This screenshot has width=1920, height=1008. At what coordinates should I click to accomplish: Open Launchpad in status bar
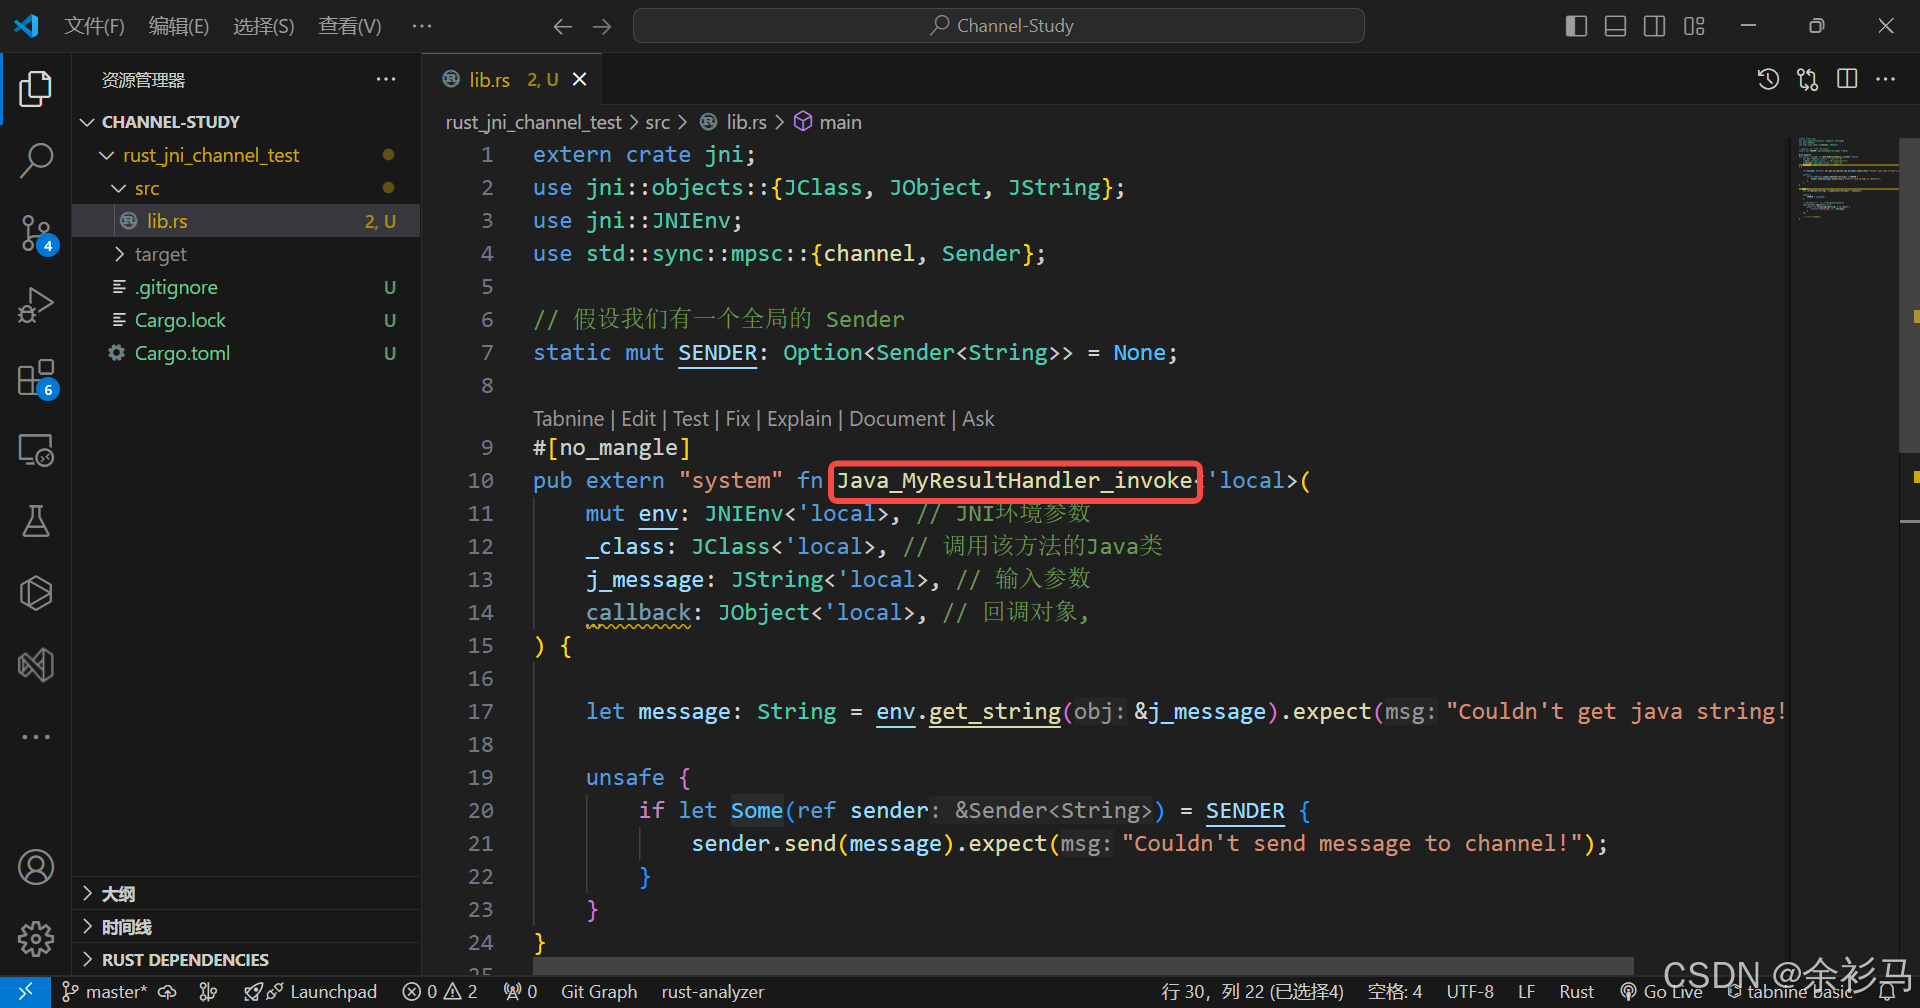[x=311, y=991]
